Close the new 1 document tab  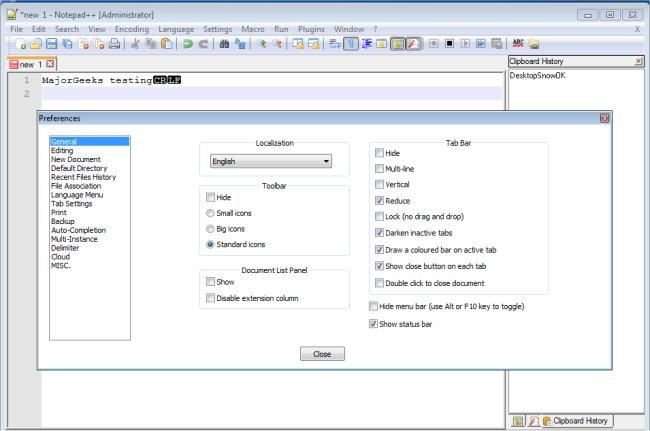50,64
